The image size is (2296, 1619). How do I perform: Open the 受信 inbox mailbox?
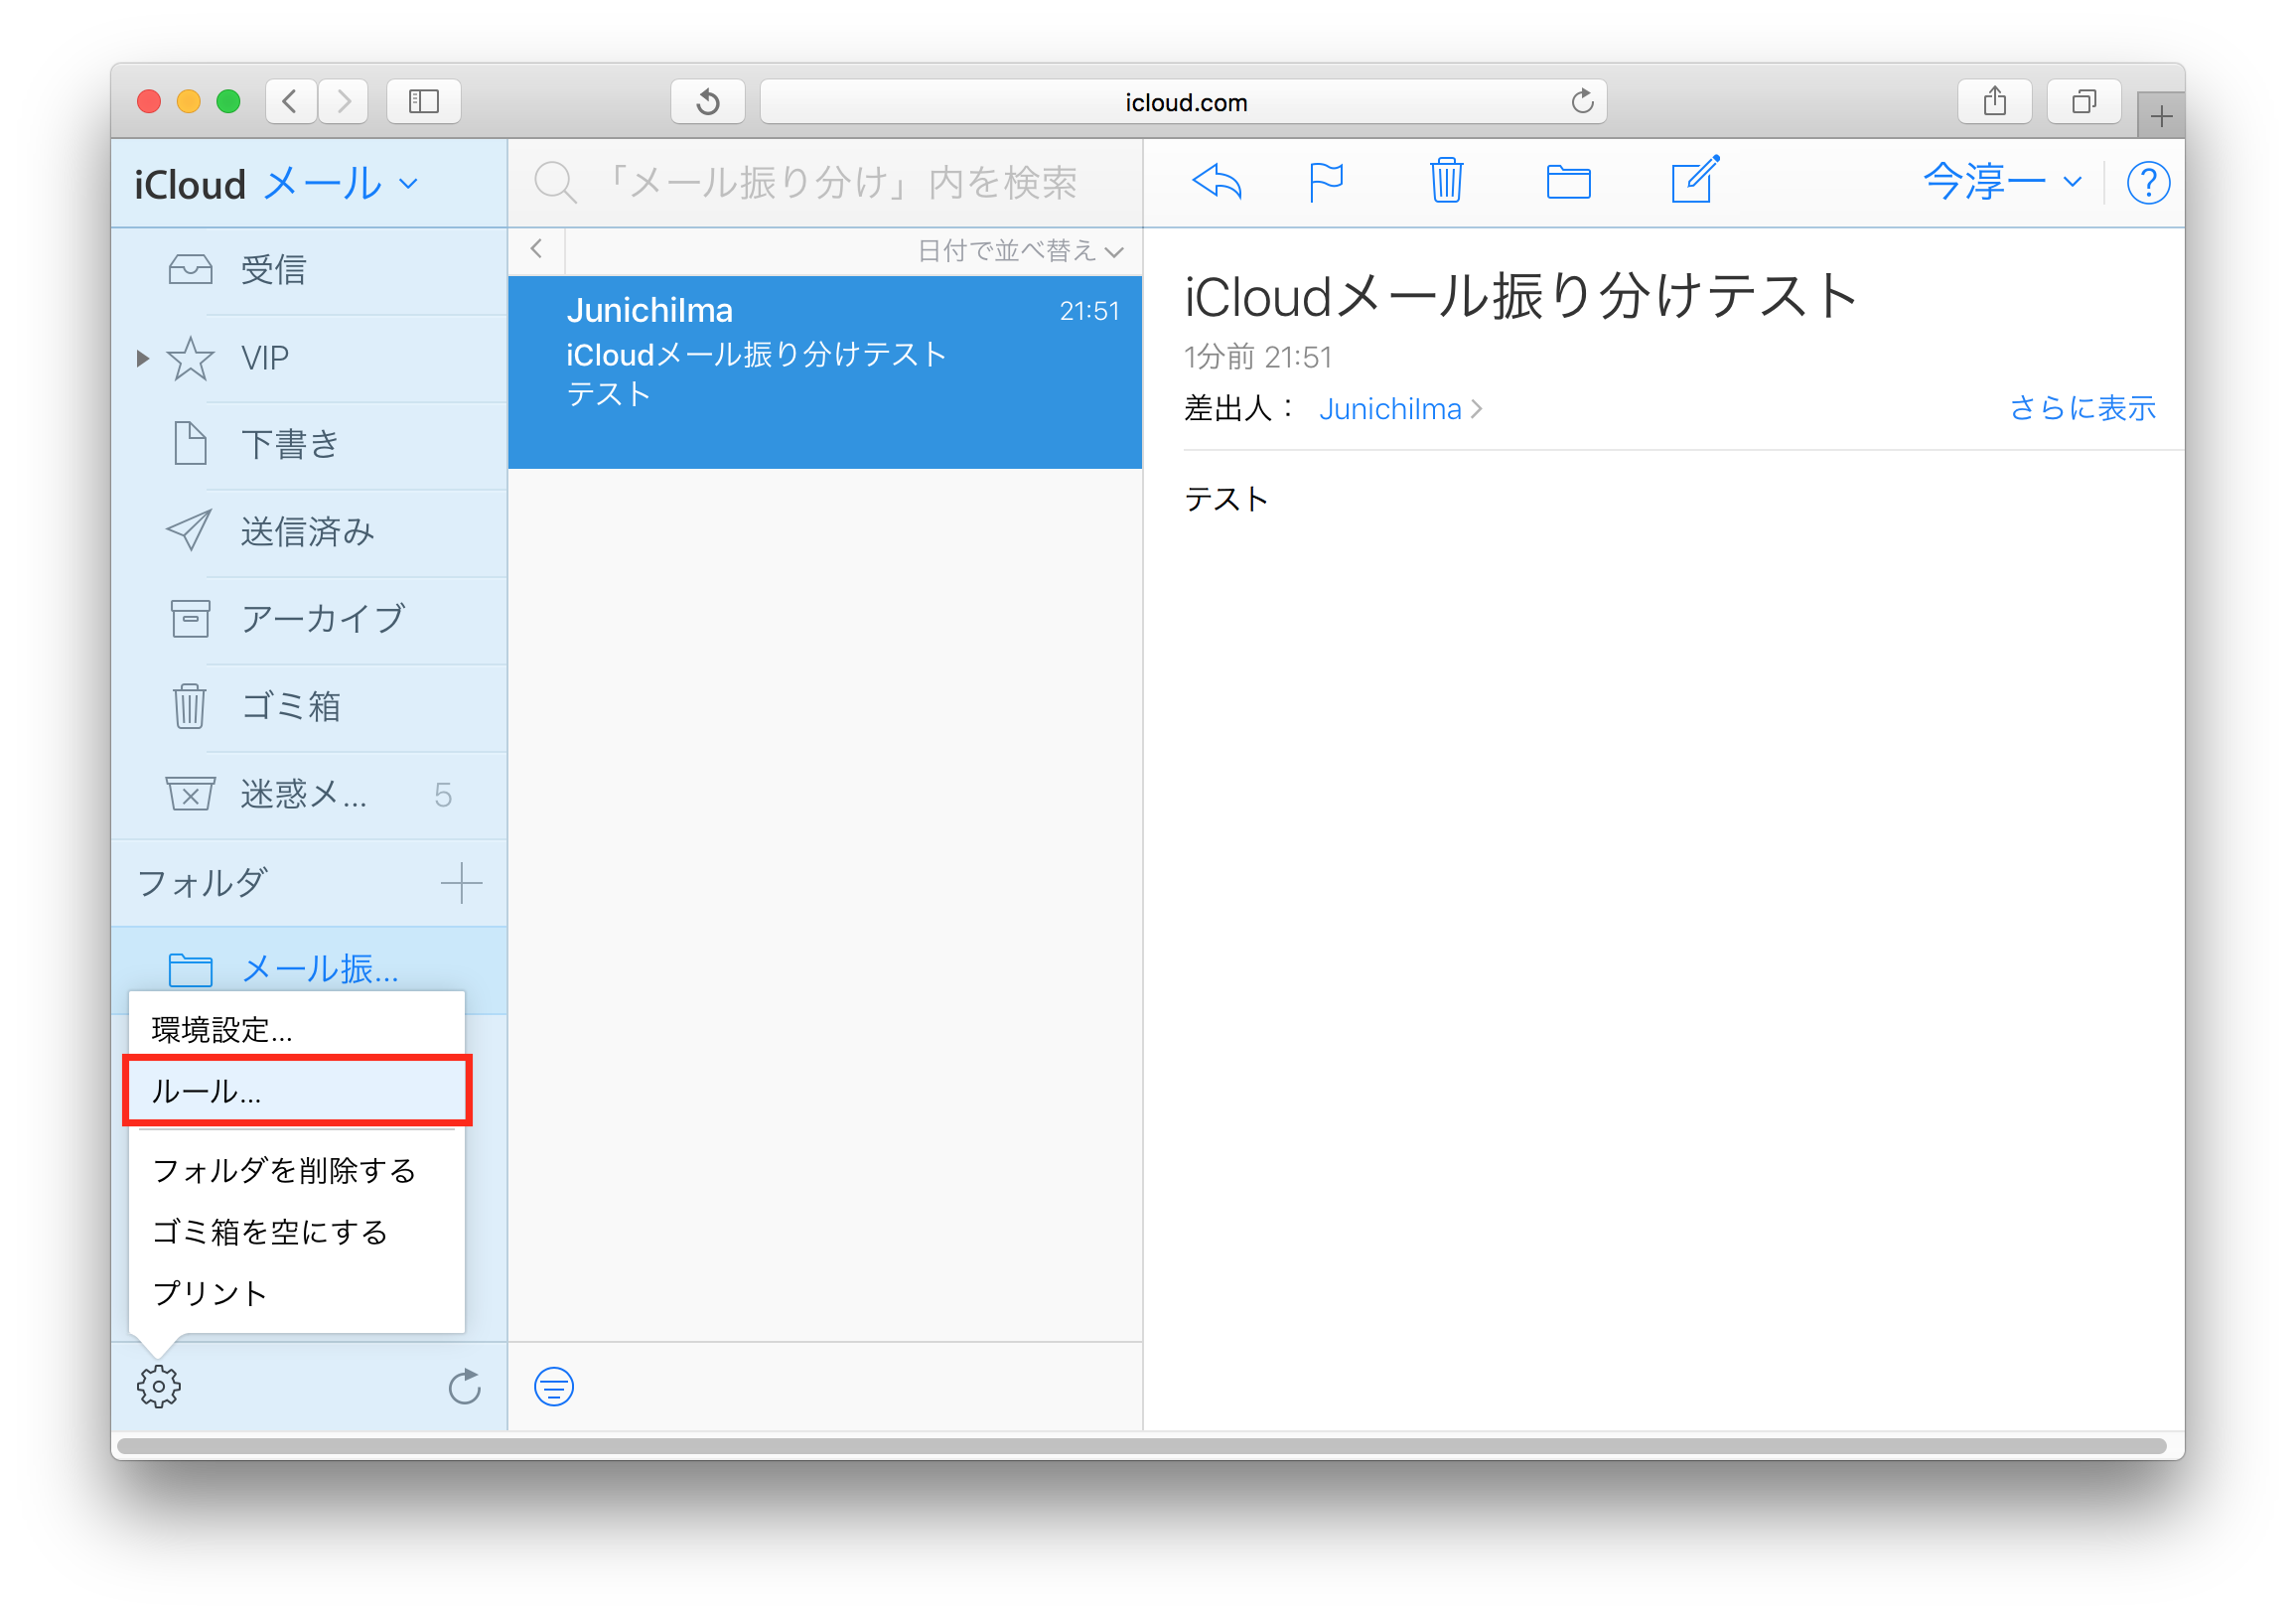(x=309, y=270)
